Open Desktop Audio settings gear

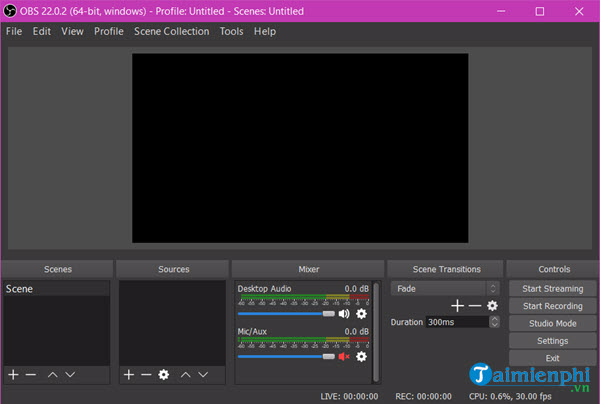coord(361,314)
